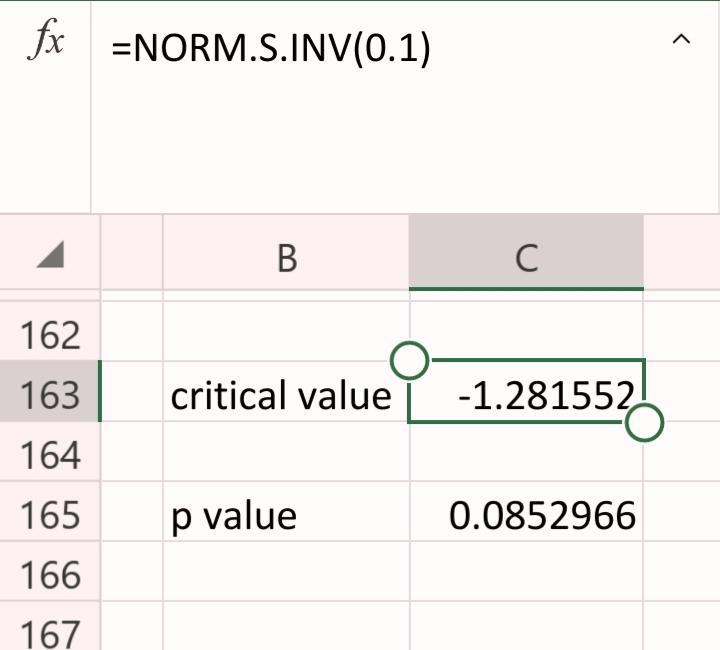Collapse the formula bar with the chevron

click(x=681, y=41)
